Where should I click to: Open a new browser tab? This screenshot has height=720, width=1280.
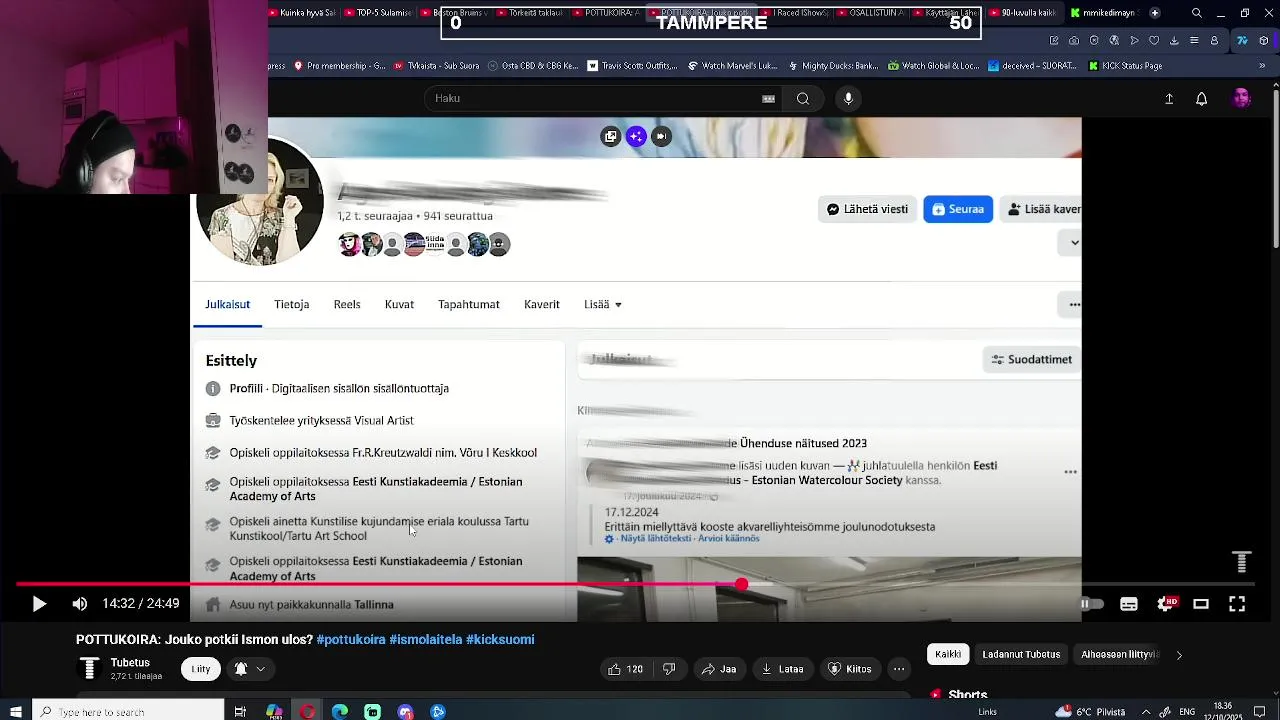(x=1155, y=13)
